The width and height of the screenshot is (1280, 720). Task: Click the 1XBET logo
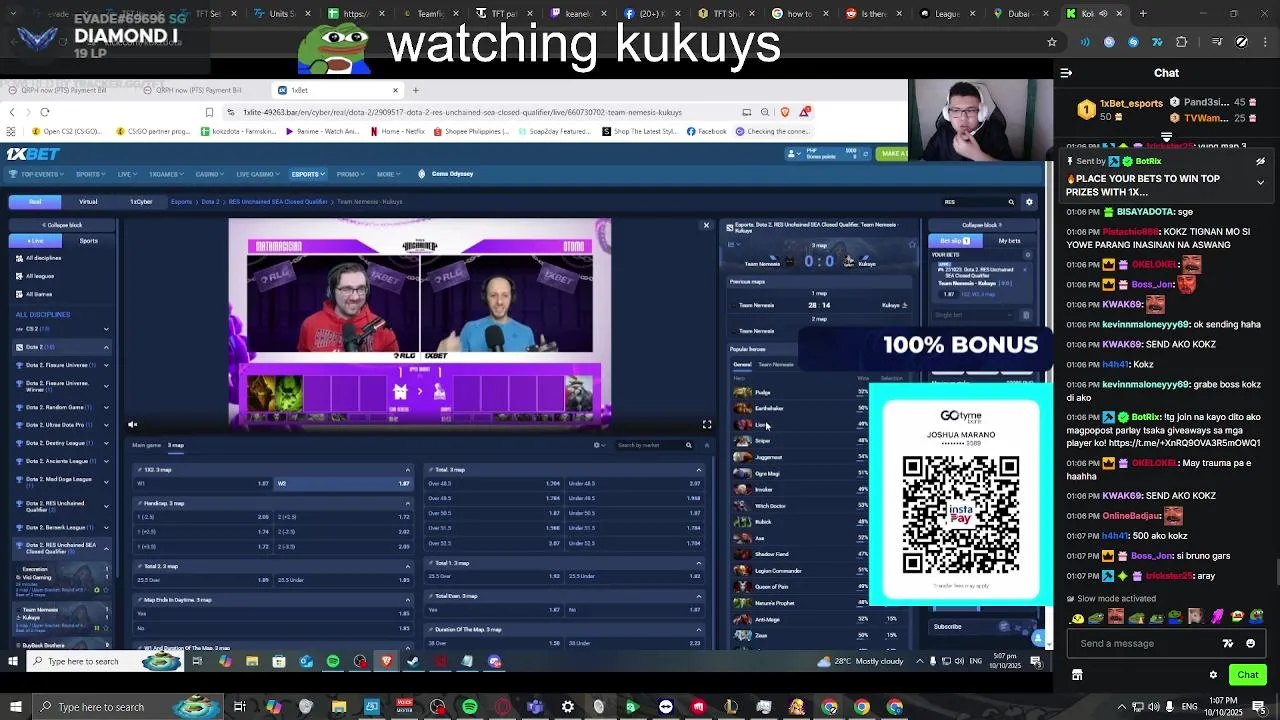pos(33,154)
